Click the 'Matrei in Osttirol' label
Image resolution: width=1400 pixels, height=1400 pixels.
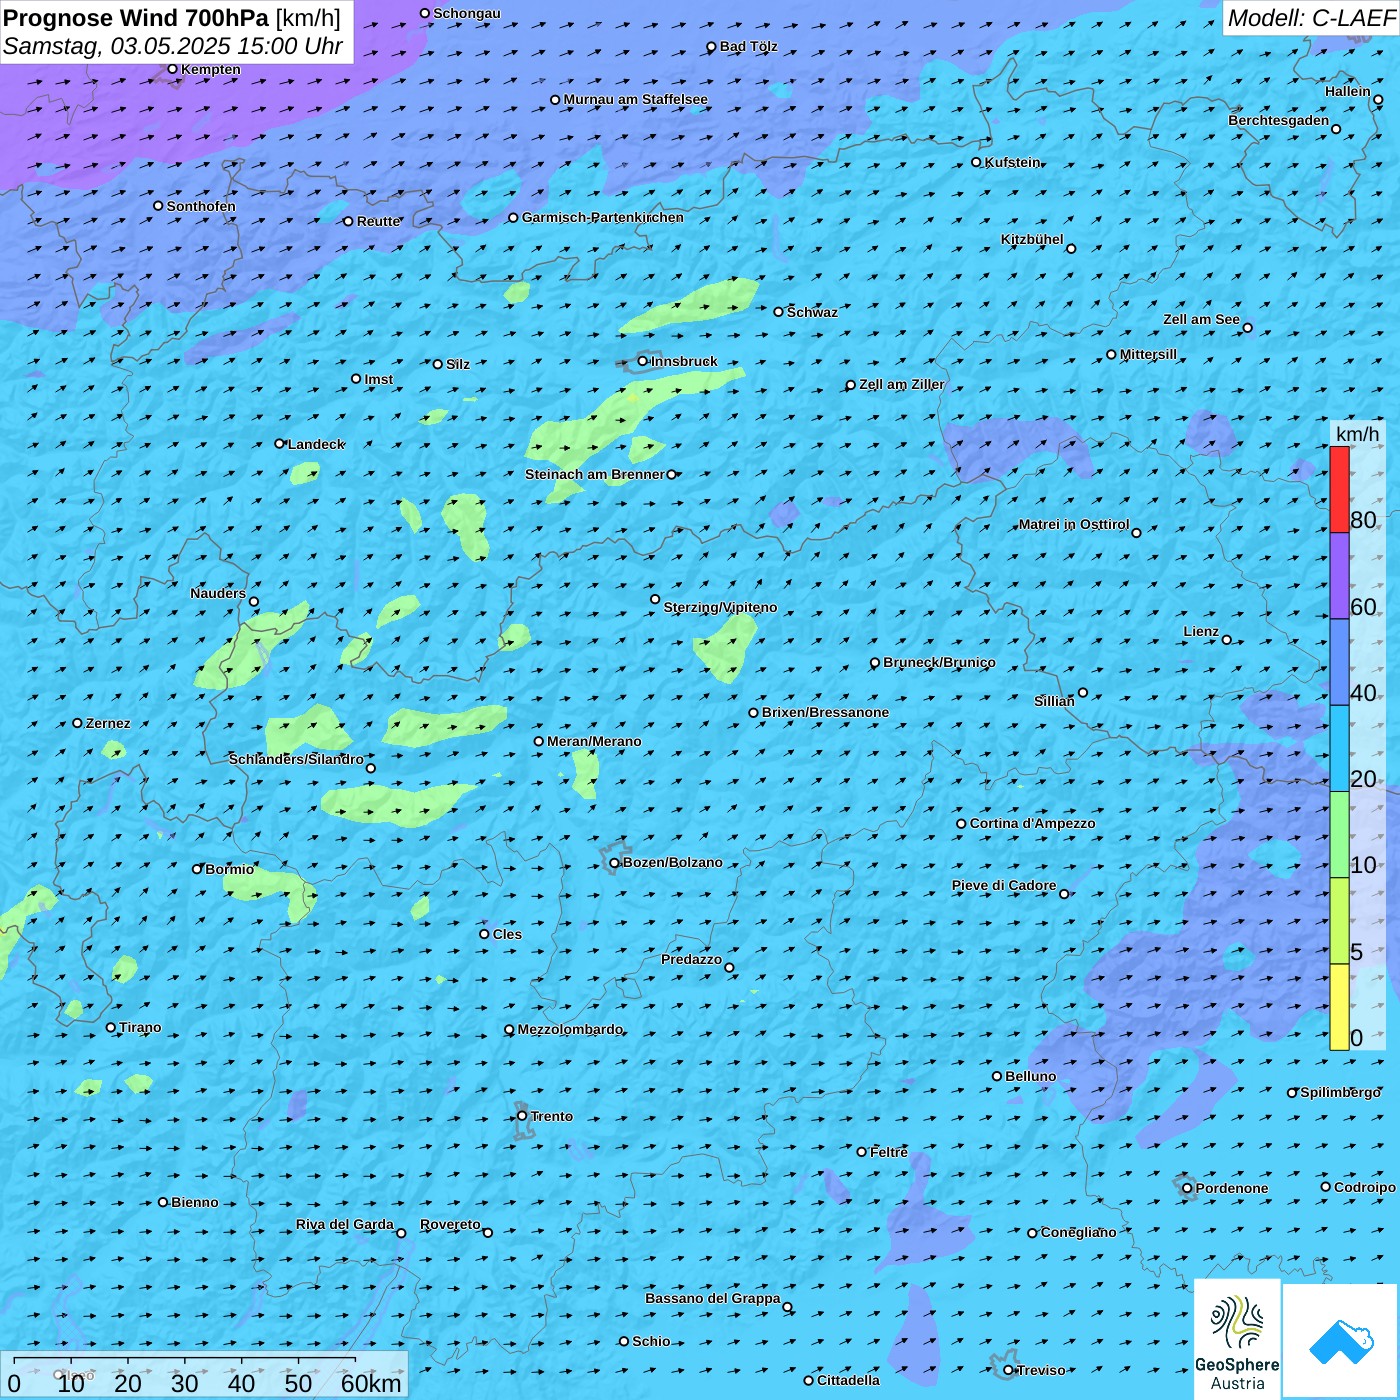(1074, 524)
